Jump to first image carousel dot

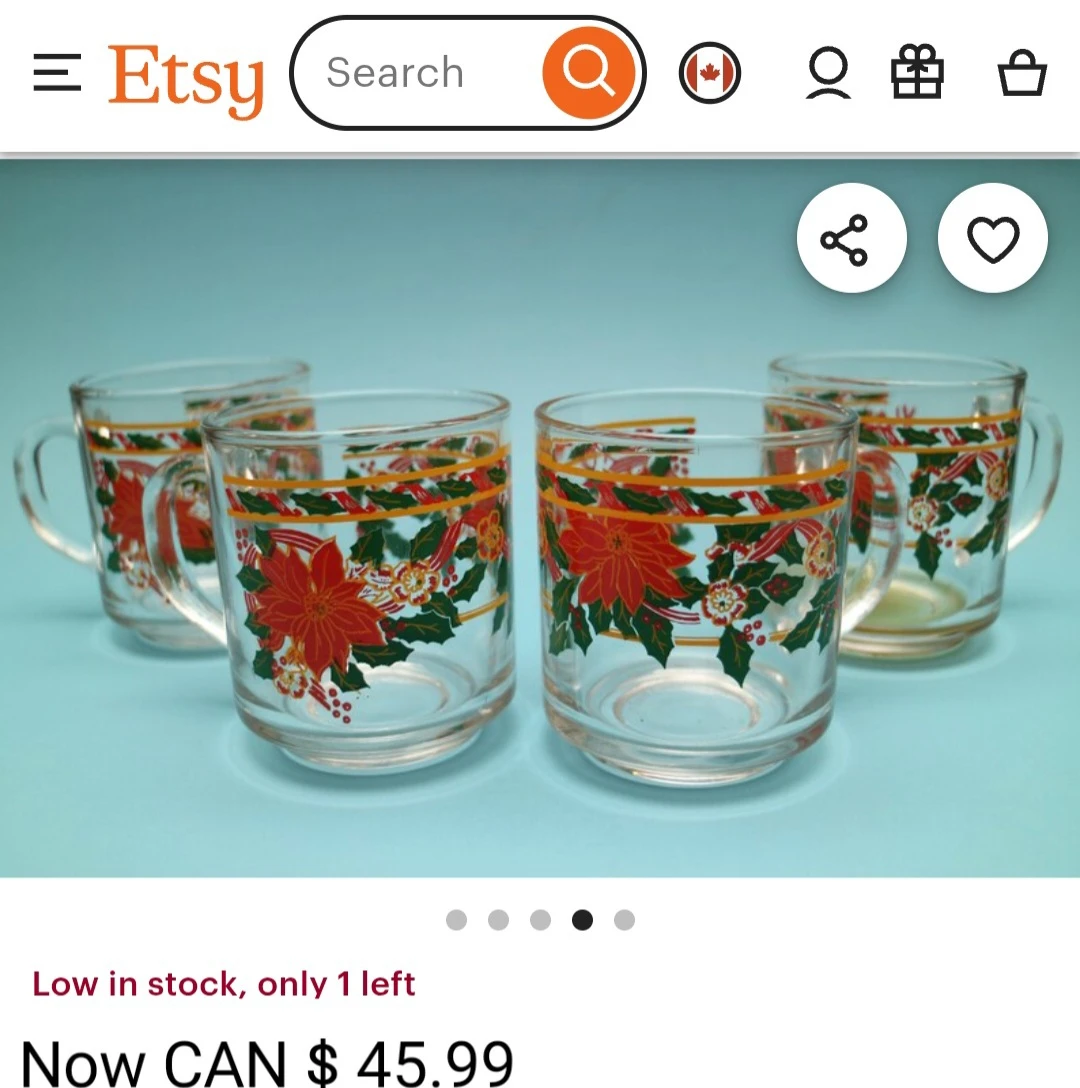(x=456, y=919)
